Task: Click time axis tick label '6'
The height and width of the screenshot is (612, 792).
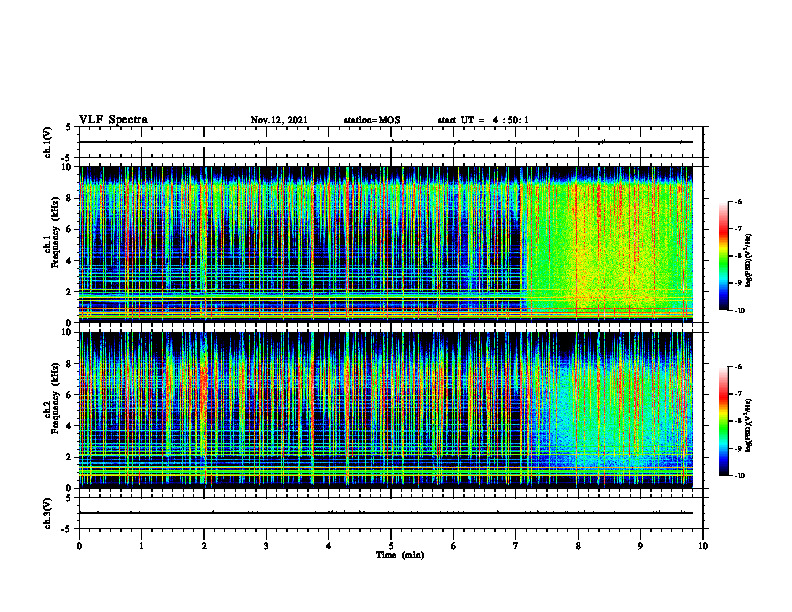Action: (454, 546)
